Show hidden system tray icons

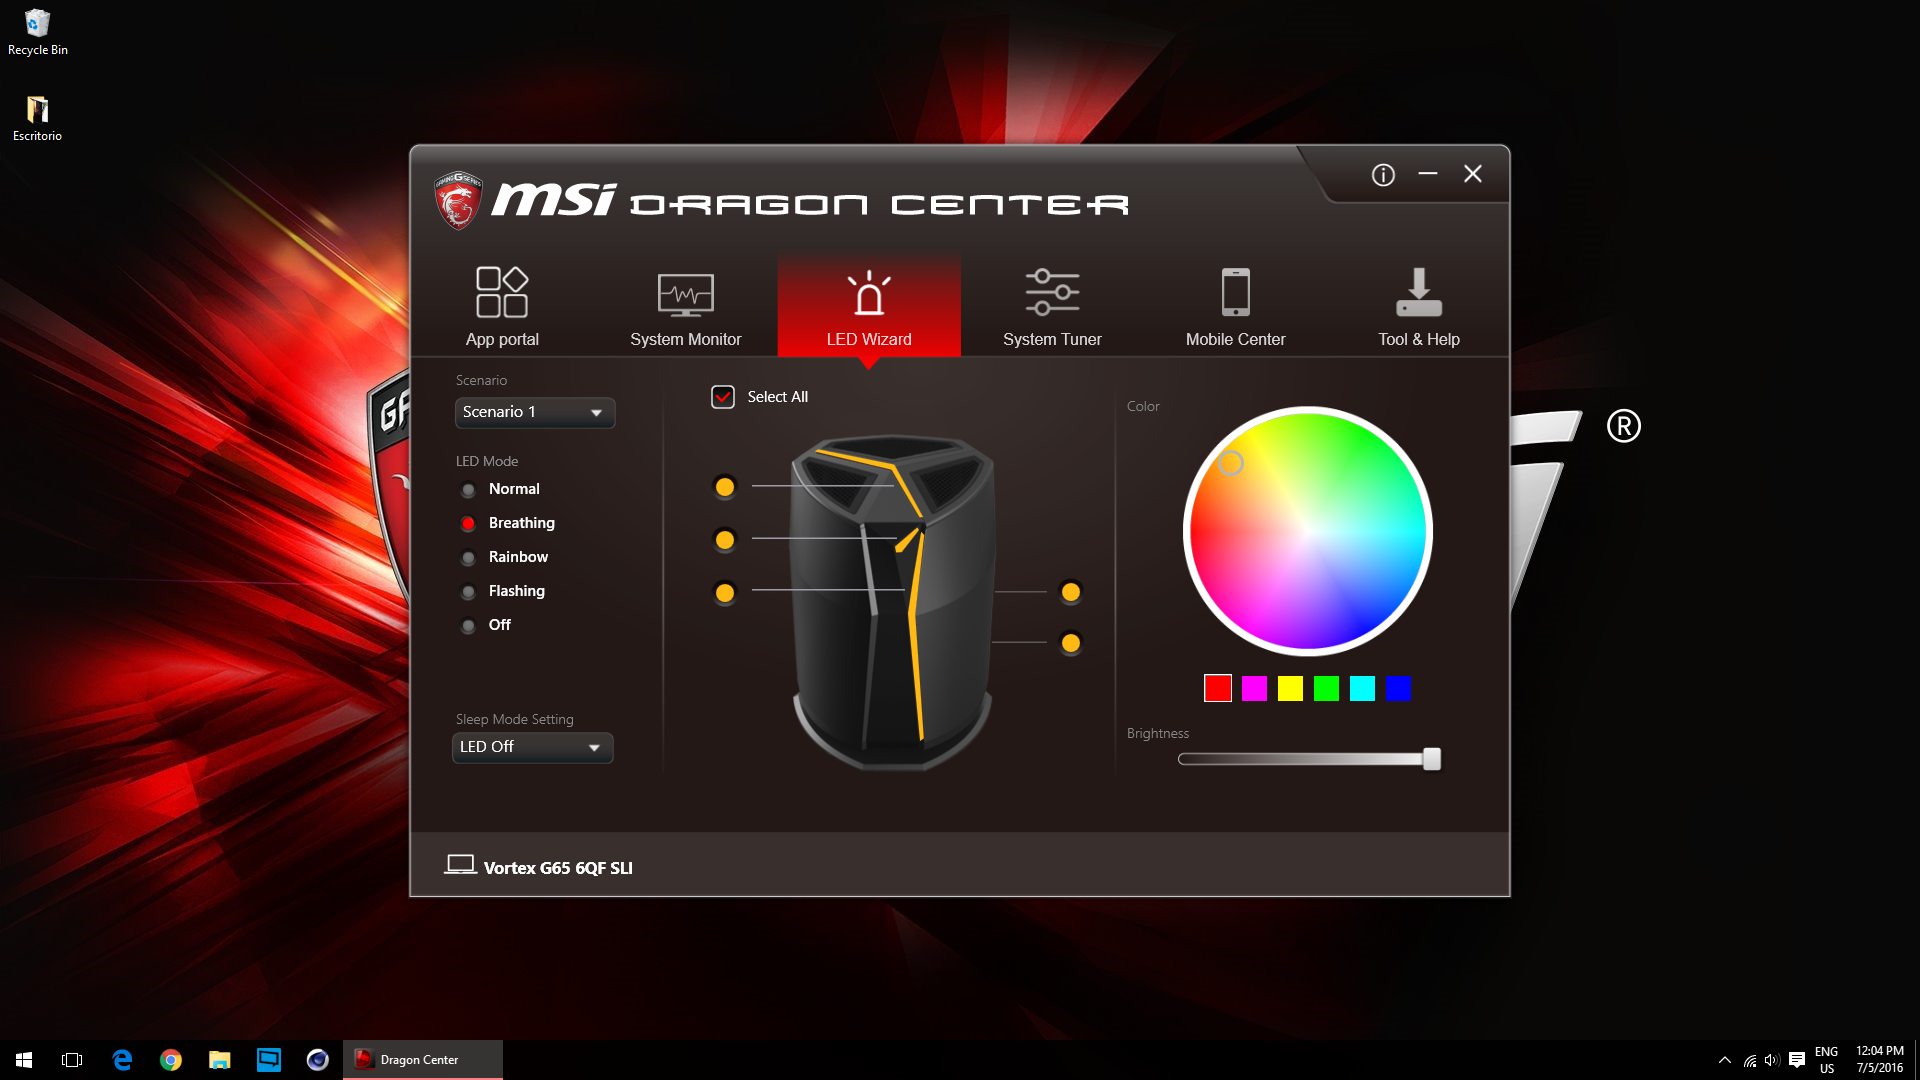(1725, 1060)
